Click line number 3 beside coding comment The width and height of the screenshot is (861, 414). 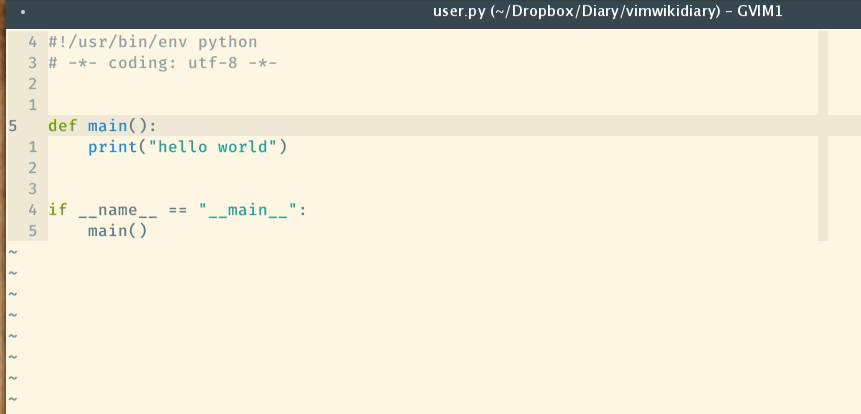pos(33,63)
